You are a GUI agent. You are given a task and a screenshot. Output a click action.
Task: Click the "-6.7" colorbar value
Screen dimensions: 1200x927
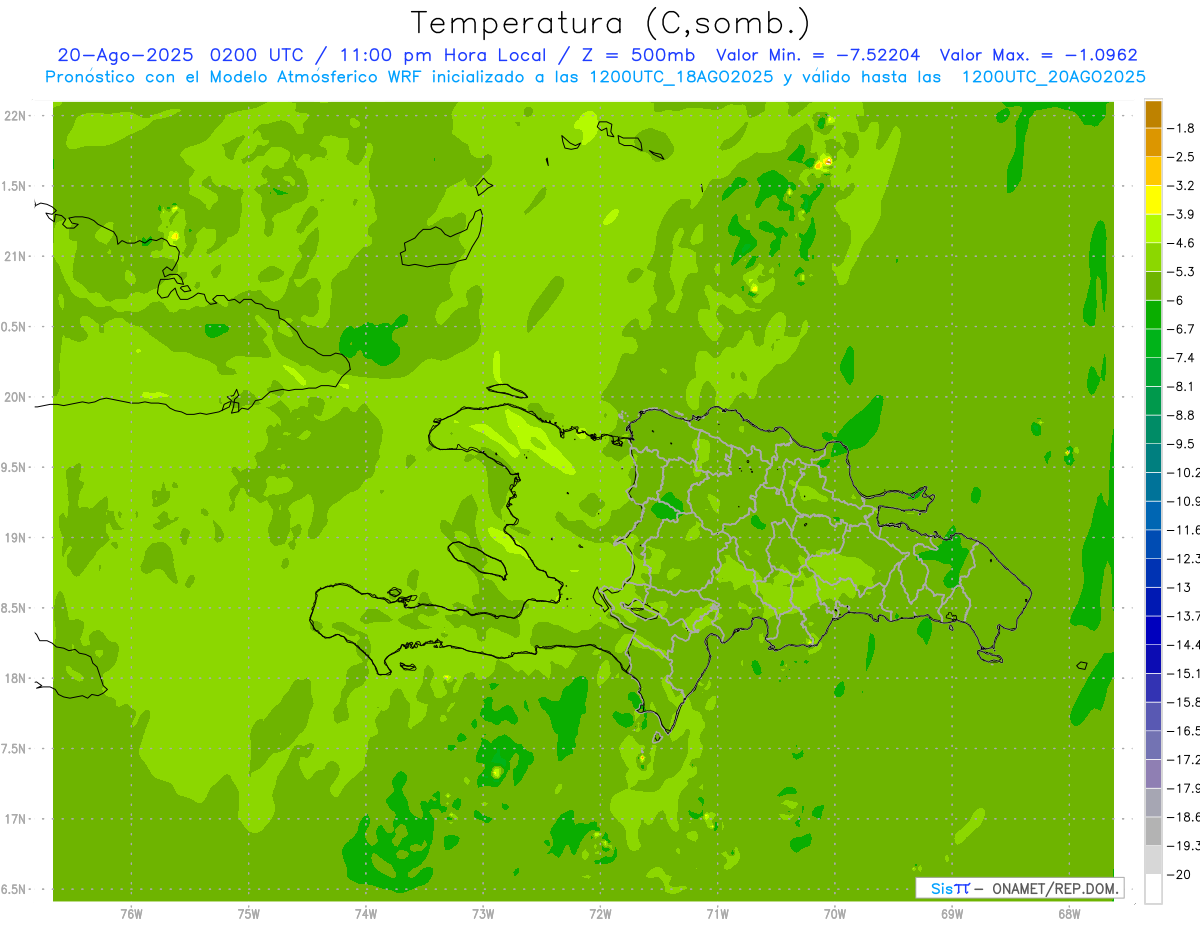[1182, 329]
